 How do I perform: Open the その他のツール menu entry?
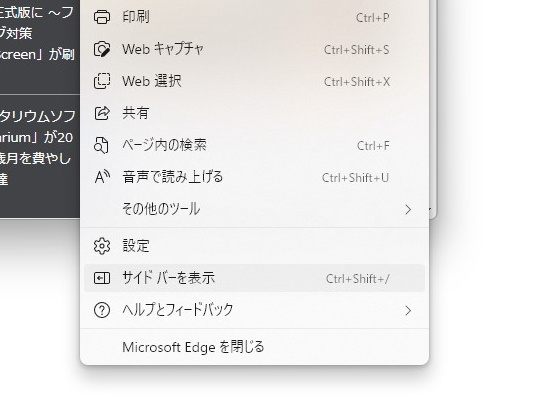point(255,209)
